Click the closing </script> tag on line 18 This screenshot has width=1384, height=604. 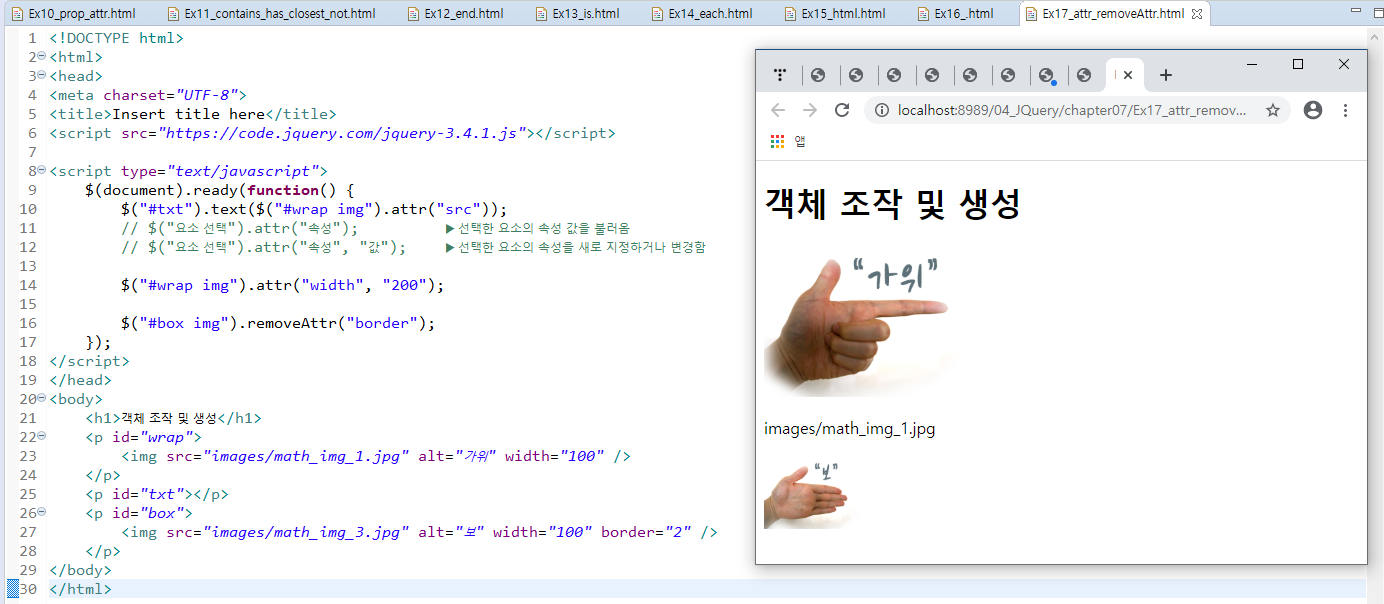pos(89,361)
